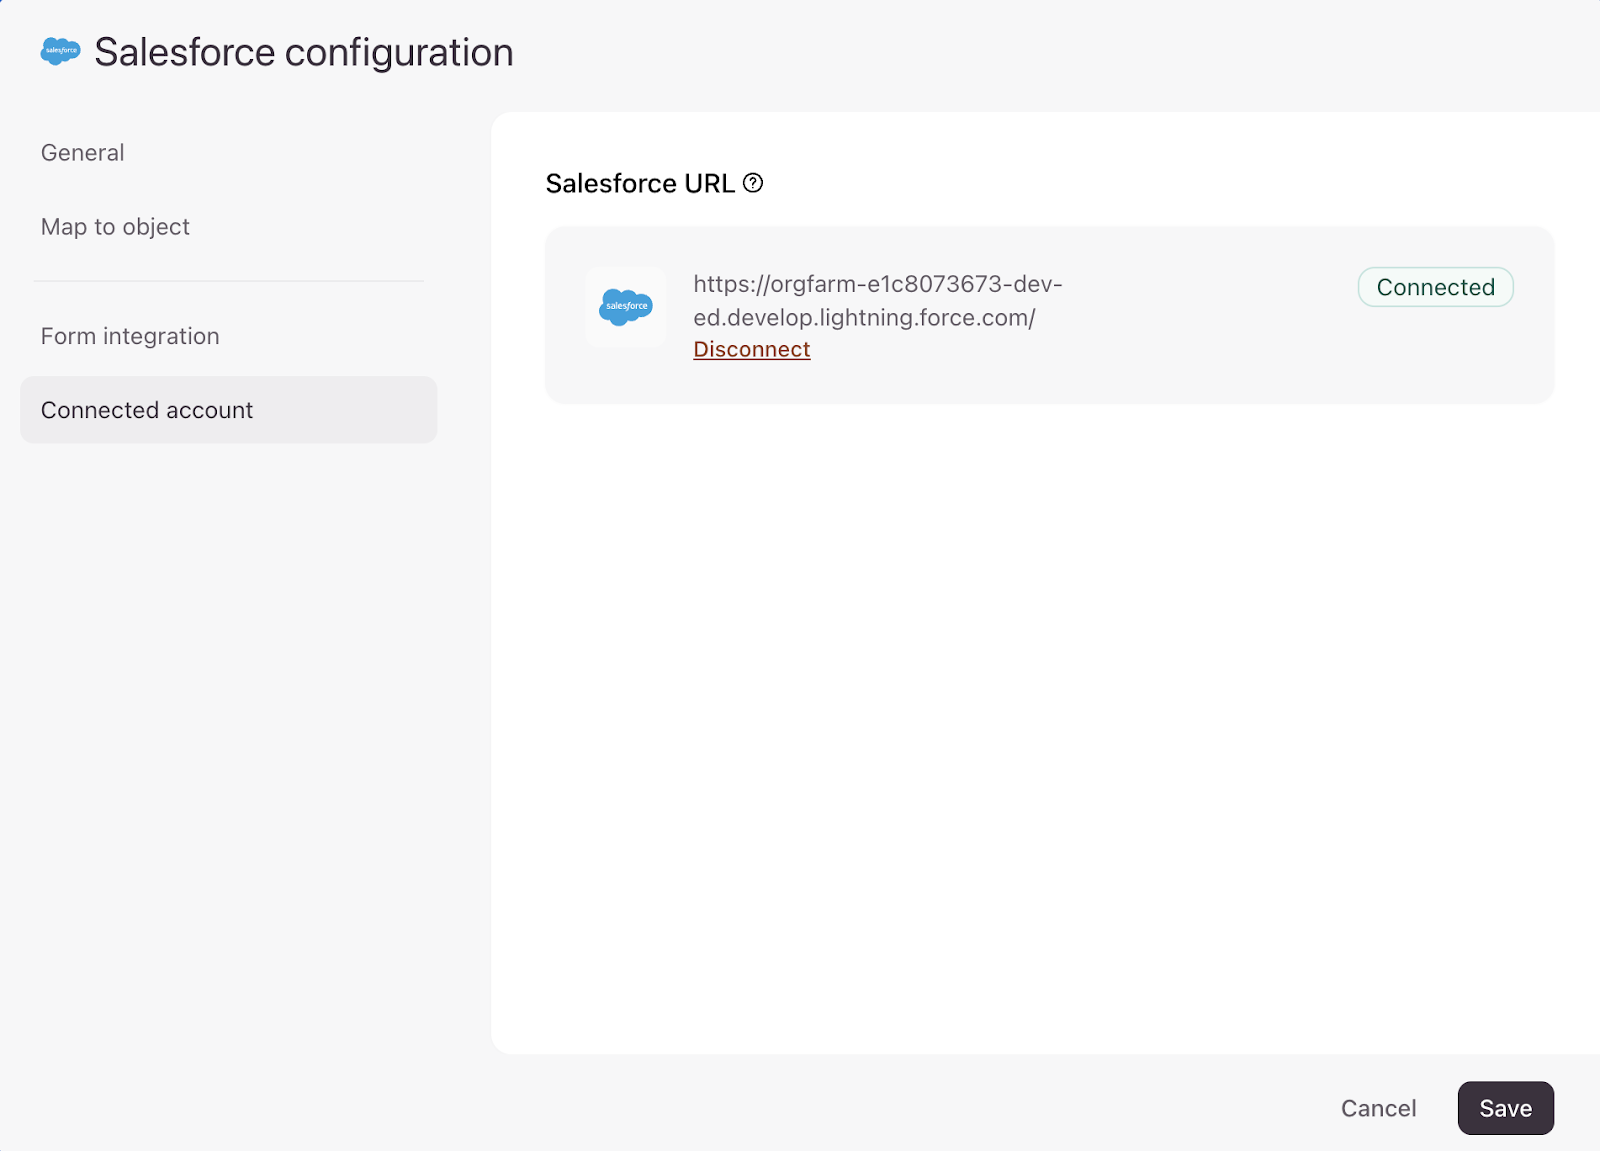Go to the Form integration section

pyautogui.click(x=130, y=336)
